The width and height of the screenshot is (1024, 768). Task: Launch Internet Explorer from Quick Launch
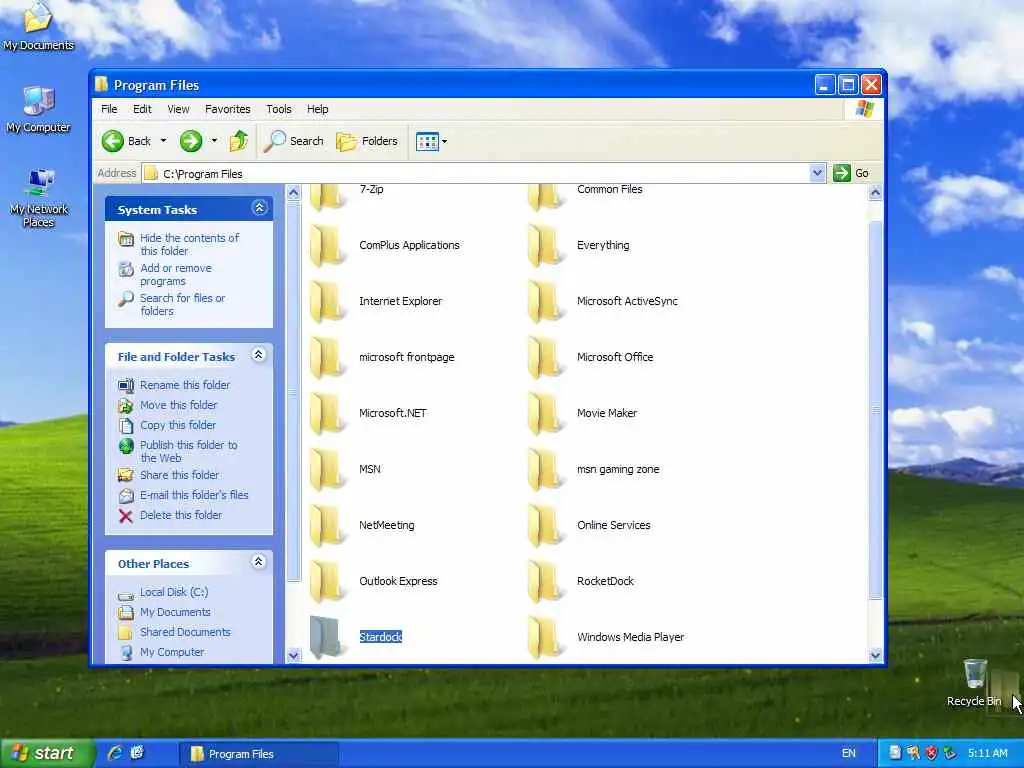(x=116, y=753)
